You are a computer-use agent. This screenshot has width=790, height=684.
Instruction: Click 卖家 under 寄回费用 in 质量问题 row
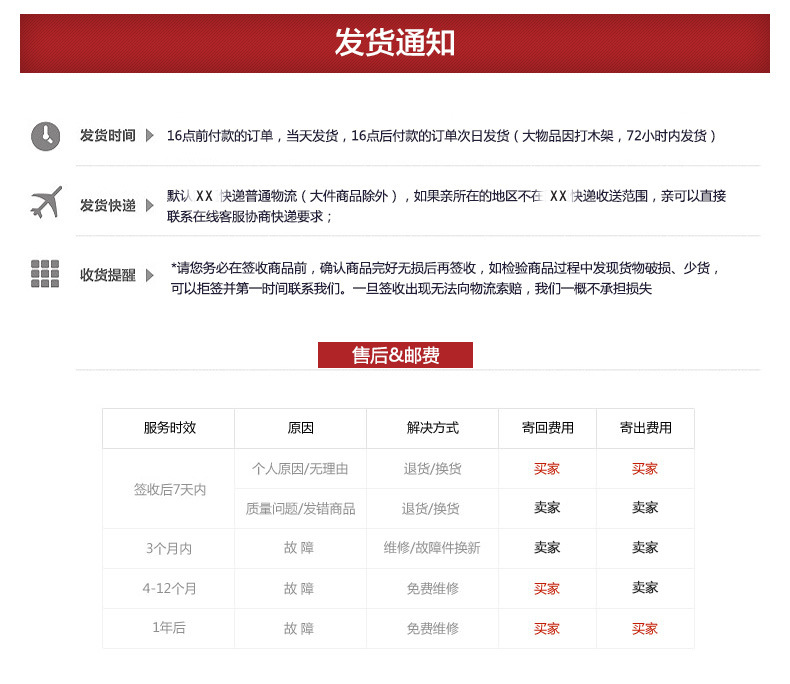(547, 507)
